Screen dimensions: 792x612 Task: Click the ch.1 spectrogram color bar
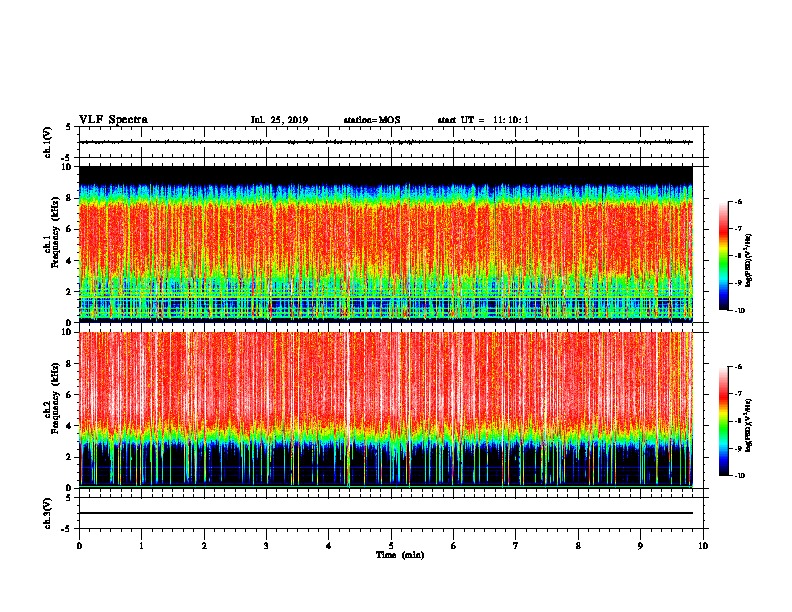tap(723, 256)
